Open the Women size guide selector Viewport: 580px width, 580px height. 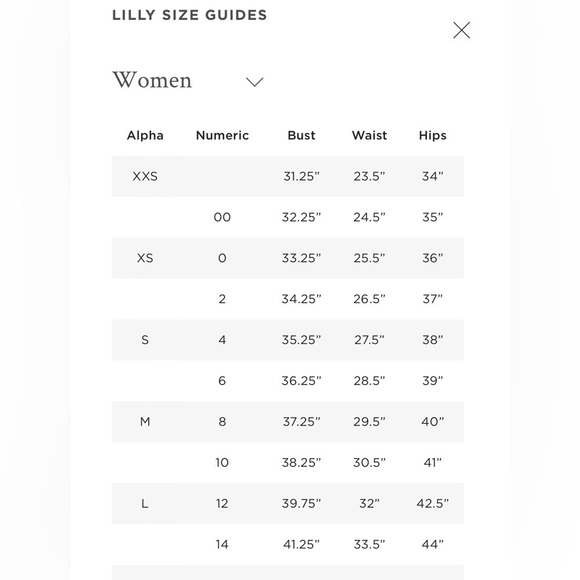(x=188, y=80)
